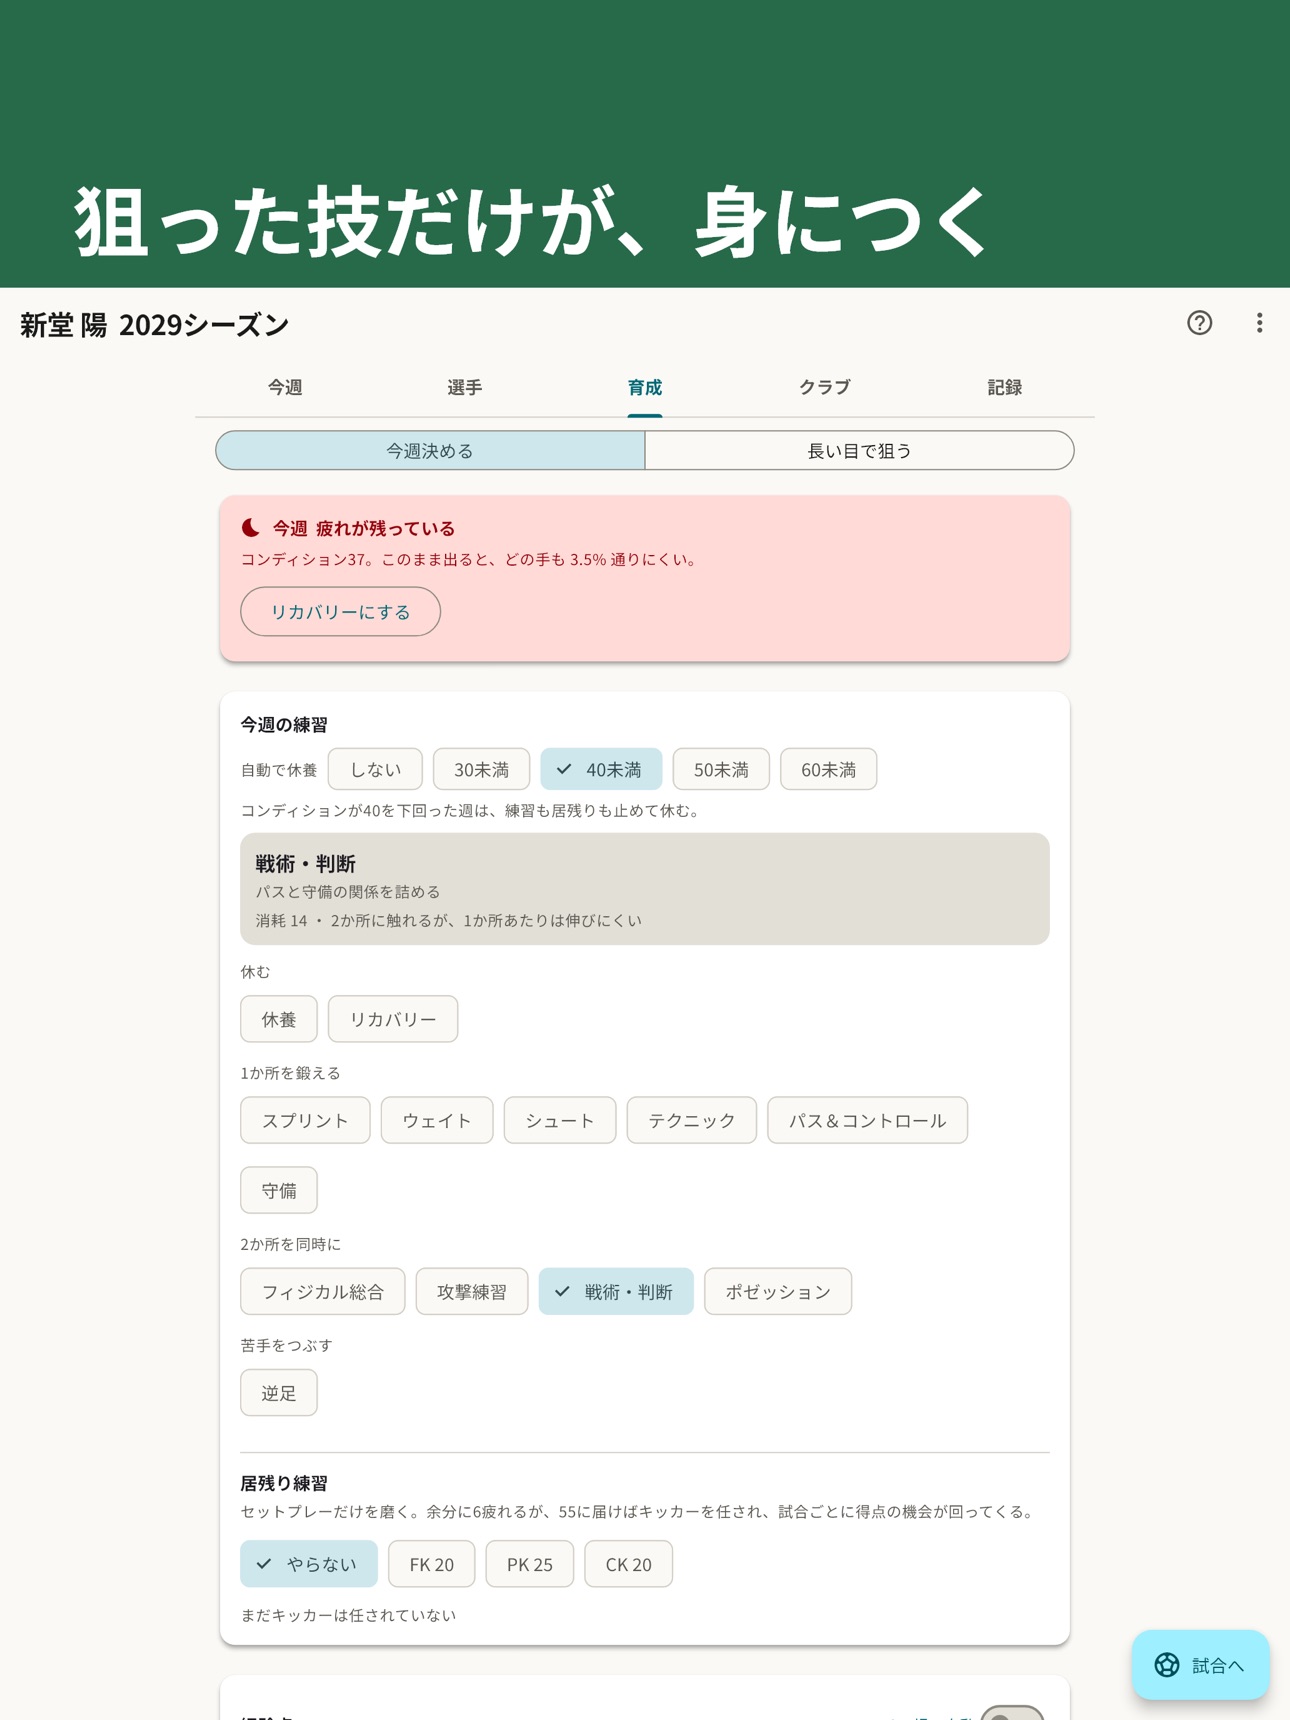
Task: Open the help question mark icon
Action: click(x=1199, y=323)
